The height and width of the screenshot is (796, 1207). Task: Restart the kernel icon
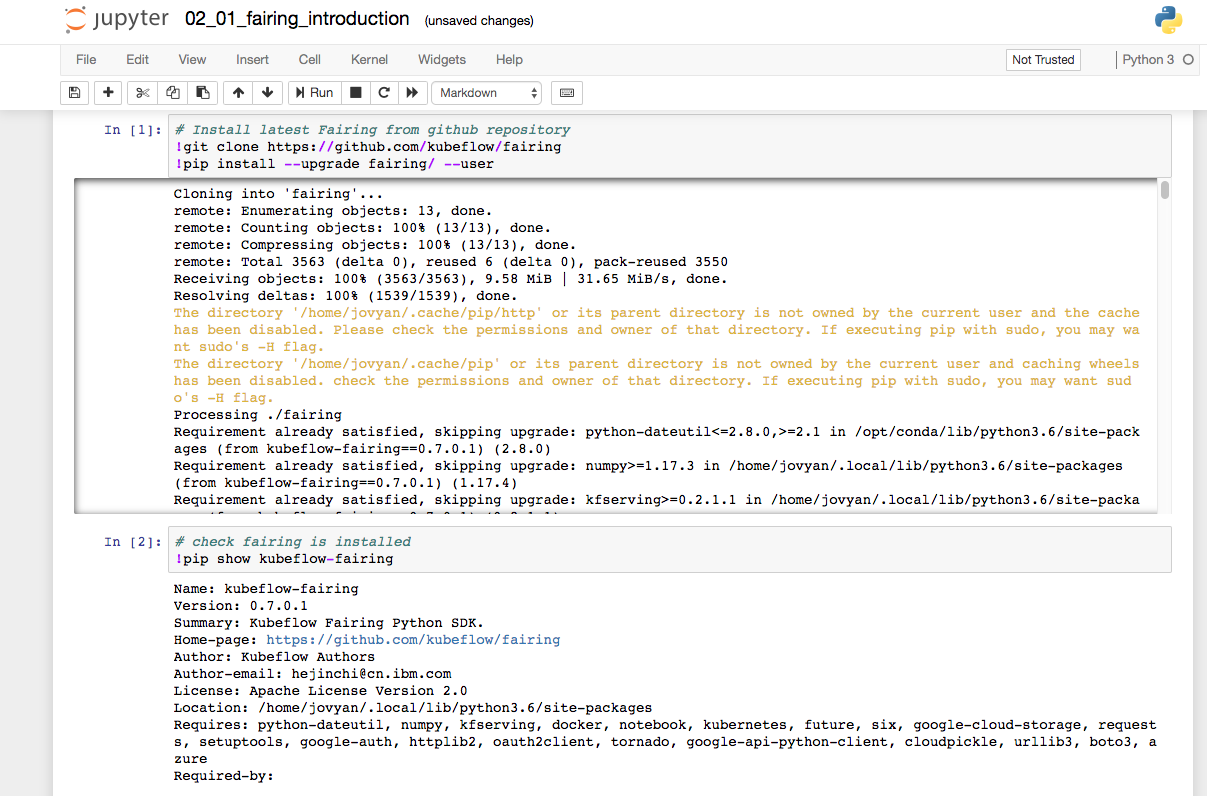coord(383,93)
